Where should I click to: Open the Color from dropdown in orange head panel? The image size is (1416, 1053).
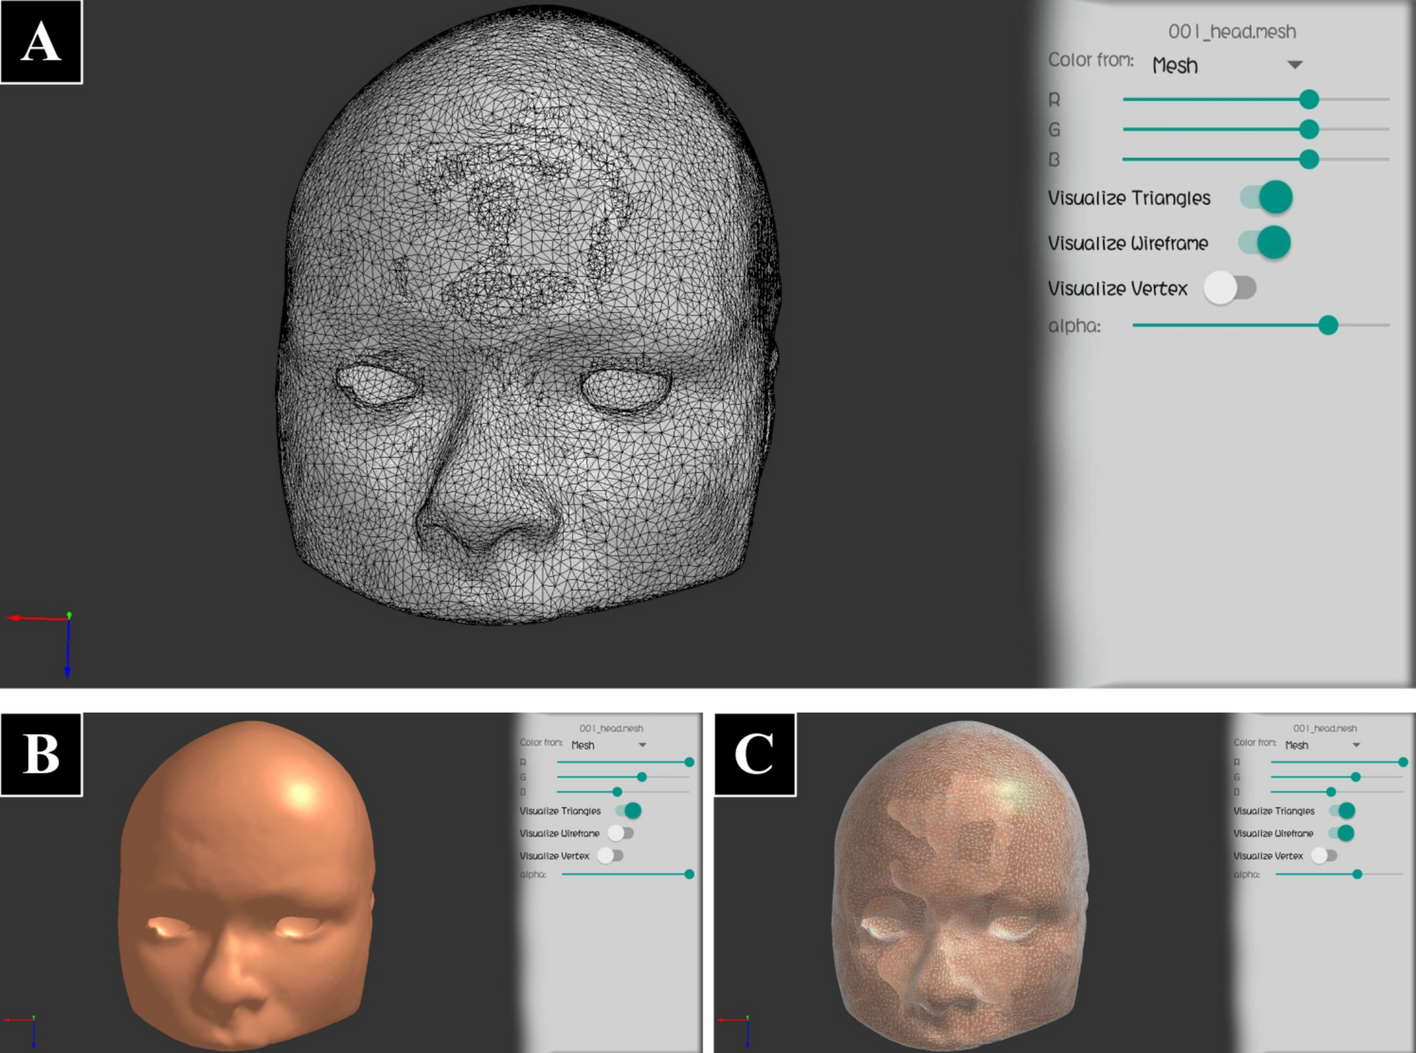tap(609, 745)
